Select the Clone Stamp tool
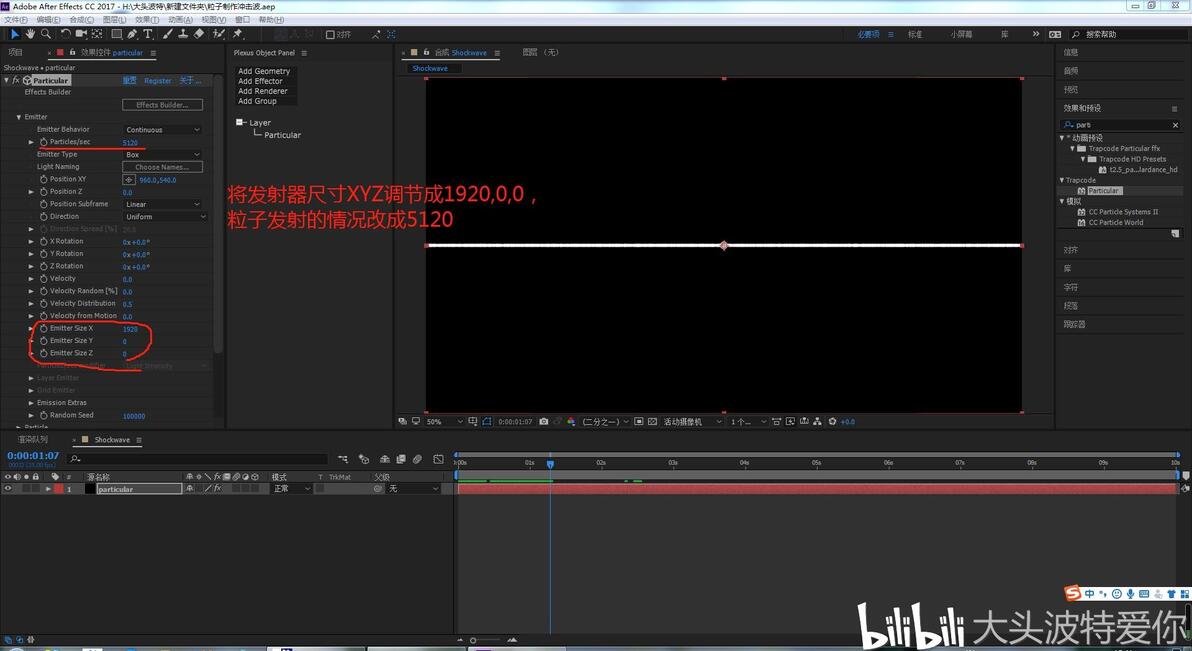 tap(183, 34)
